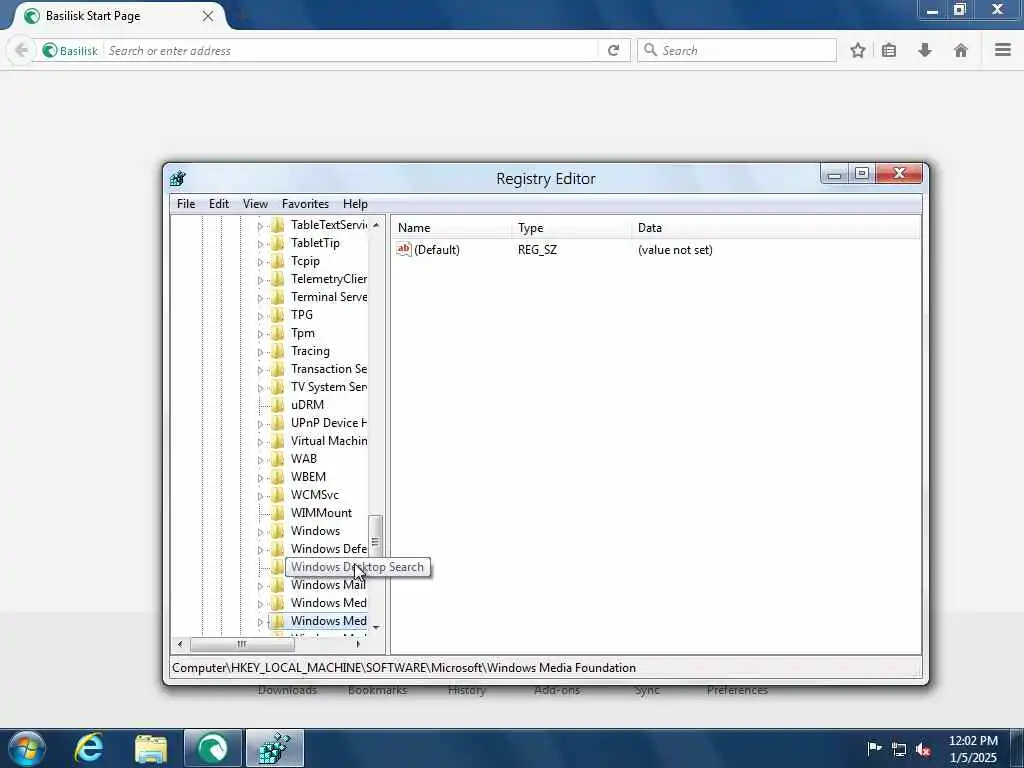Open the network tray icon
Image resolution: width=1024 pixels, height=768 pixels.
click(x=899, y=750)
